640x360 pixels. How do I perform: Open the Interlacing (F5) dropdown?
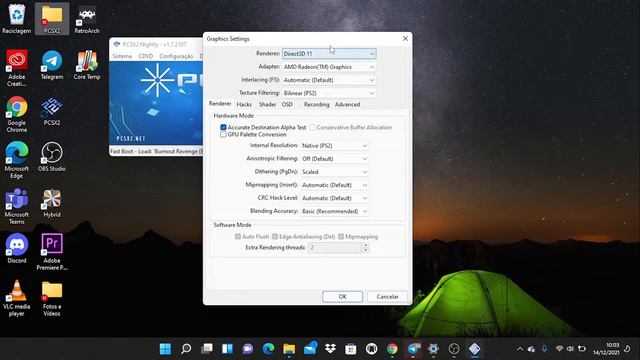329,80
